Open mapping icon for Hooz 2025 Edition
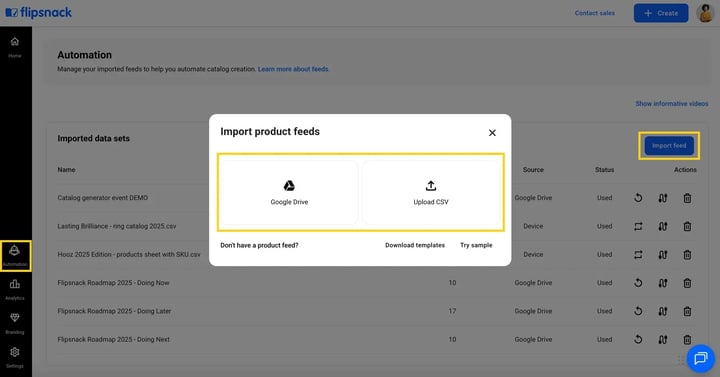 (x=663, y=255)
